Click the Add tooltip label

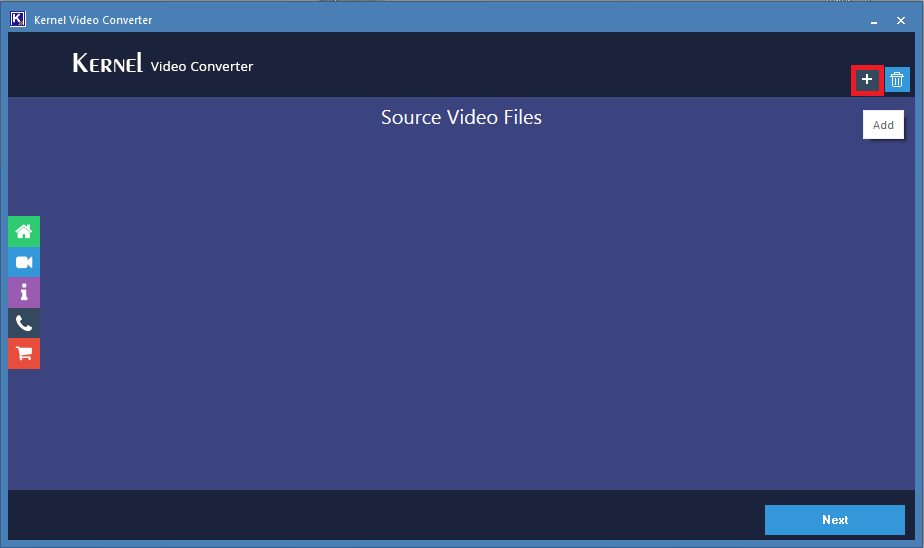(x=883, y=125)
